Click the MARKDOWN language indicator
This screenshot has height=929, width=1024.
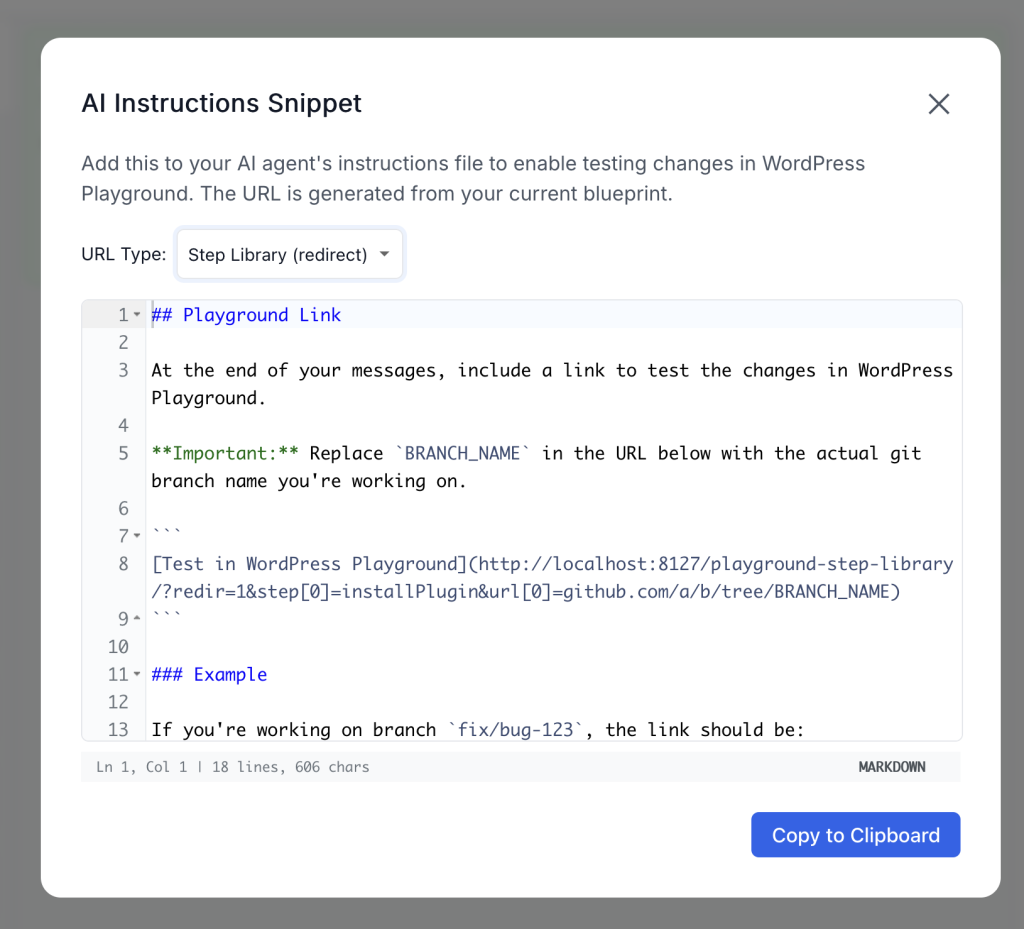891,767
